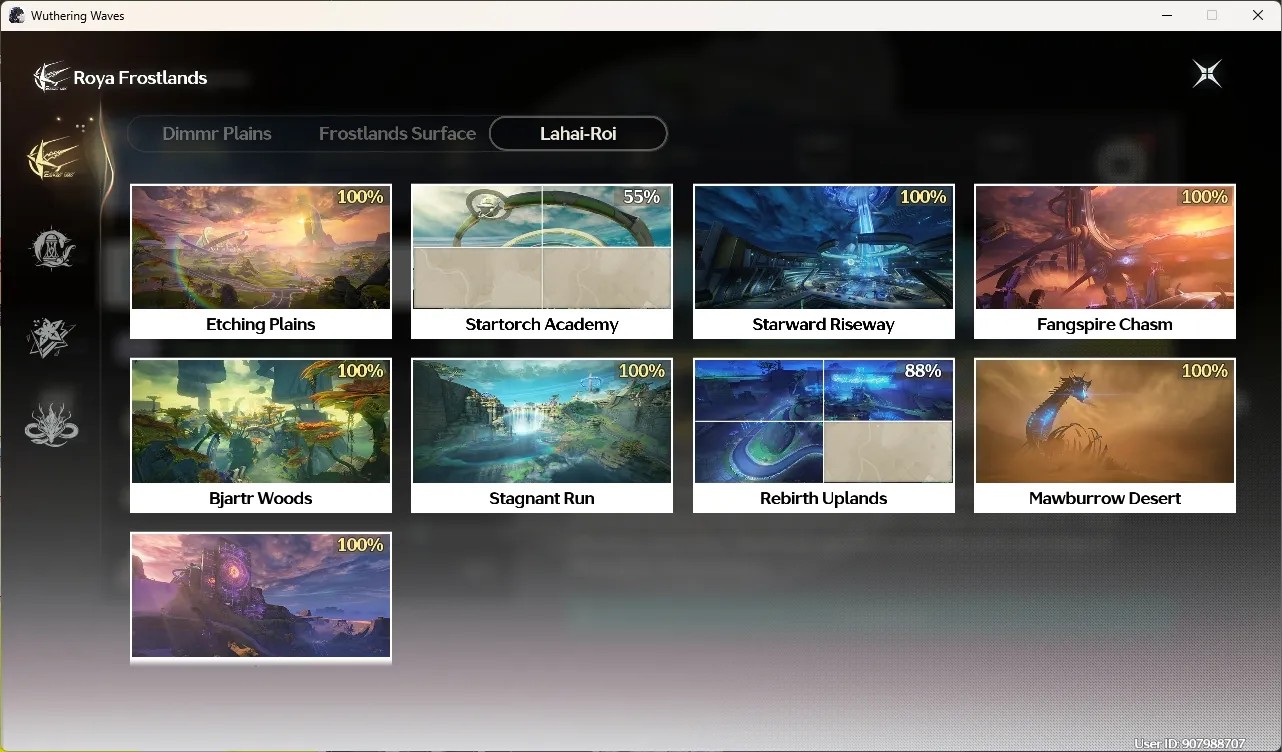Open the Stagnant Run area thumbnail

pyautogui.click(x=542, y=421)
